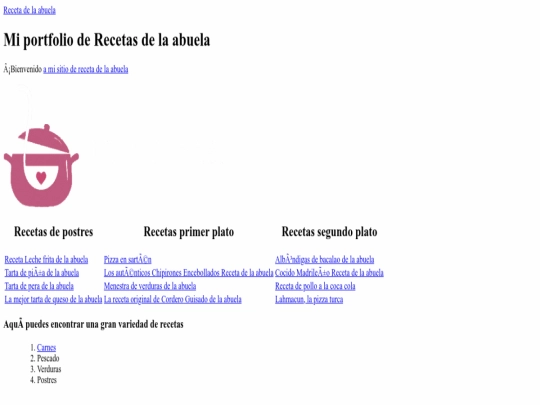The width and height of the screenshot is (540, 405).
Task: Open 'La mejor tarta de queso de la abuela'
Action: [x=53, y=300]
